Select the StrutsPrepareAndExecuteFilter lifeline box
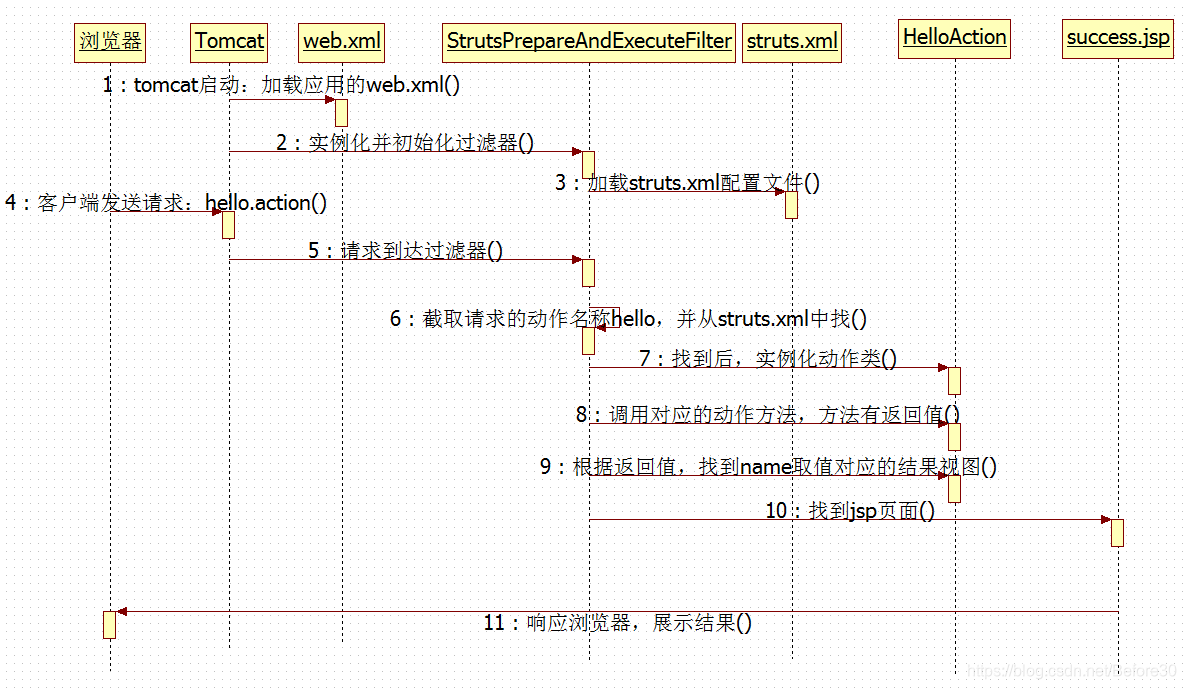This screenshot has width=1186, height=689. 589,42
